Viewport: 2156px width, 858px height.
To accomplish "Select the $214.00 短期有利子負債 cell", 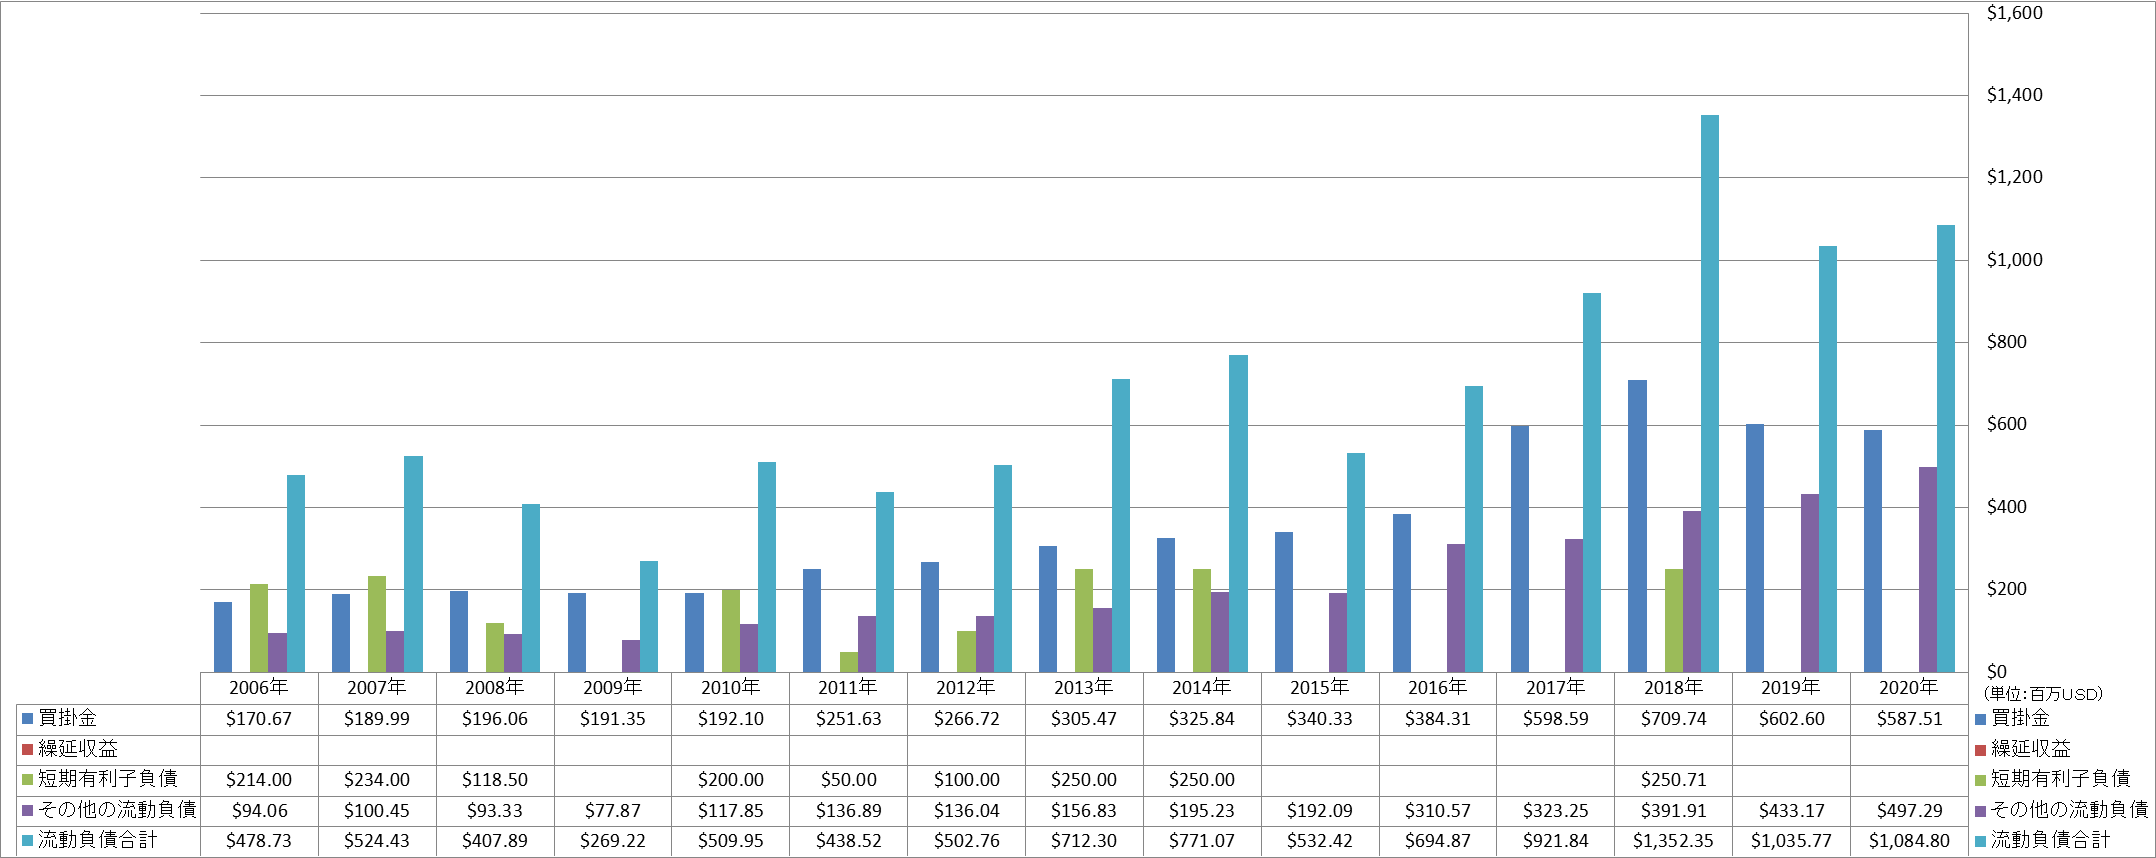I will pyautogui.click(x=259, y=780).
